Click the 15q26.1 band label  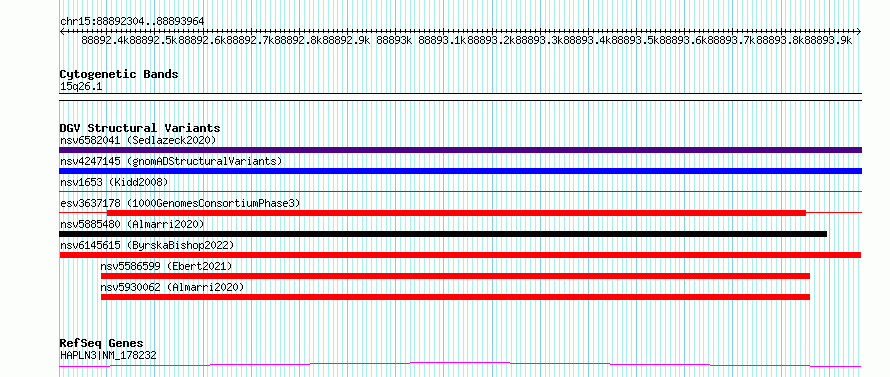[x=81, y=87]
